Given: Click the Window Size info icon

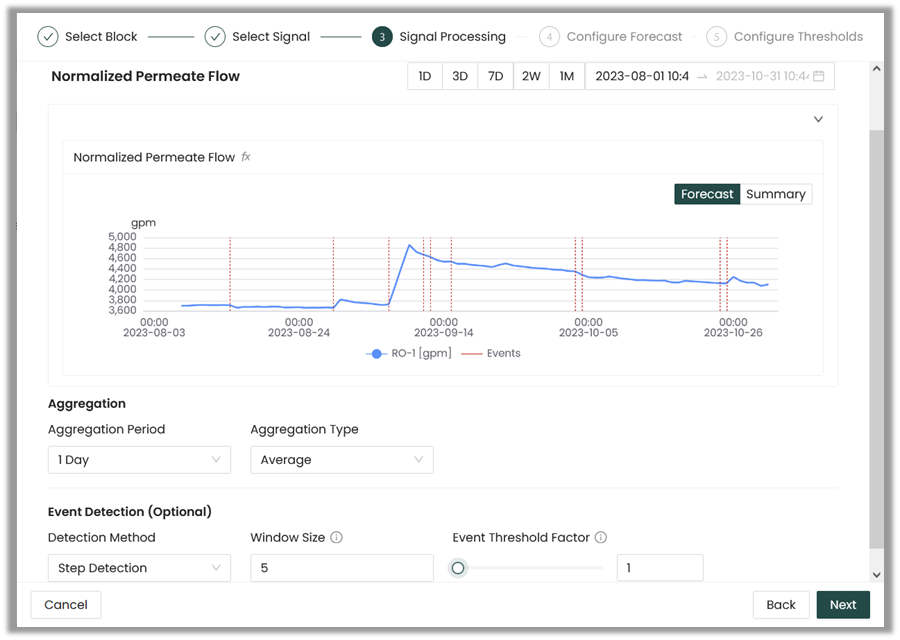Looking at the screenshot, I should point(336,538).
